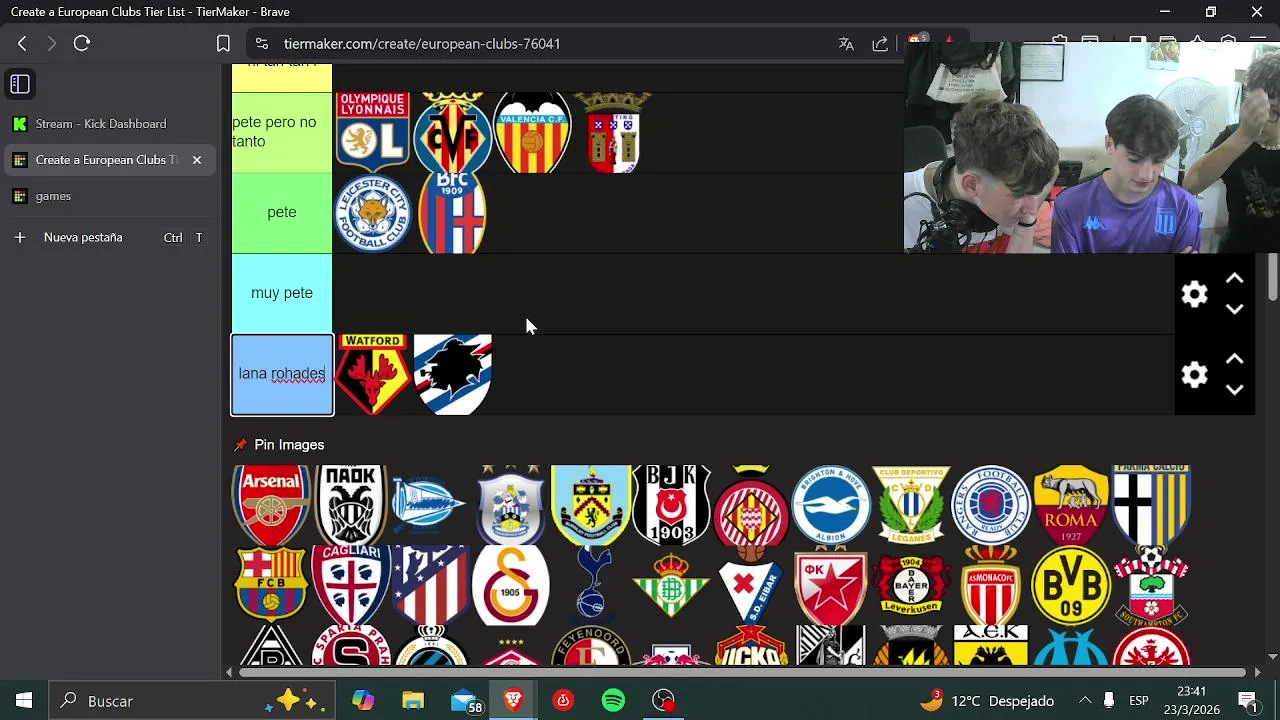The height and width of the screenshot is (720, 1280).
Task: Click the pete tier label
Action: point(282,212)
